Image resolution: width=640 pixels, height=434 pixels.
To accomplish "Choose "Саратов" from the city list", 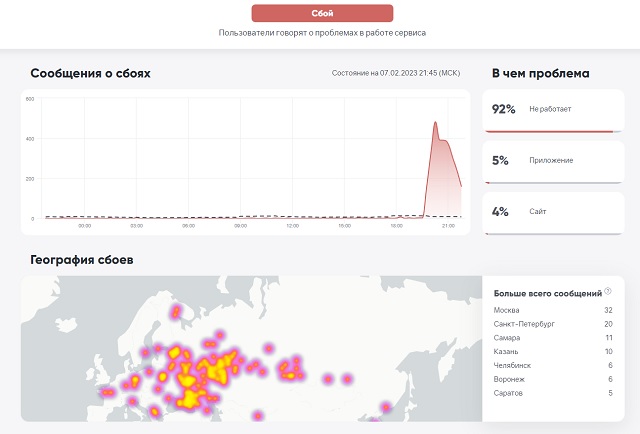I will (x=552, y=394).
